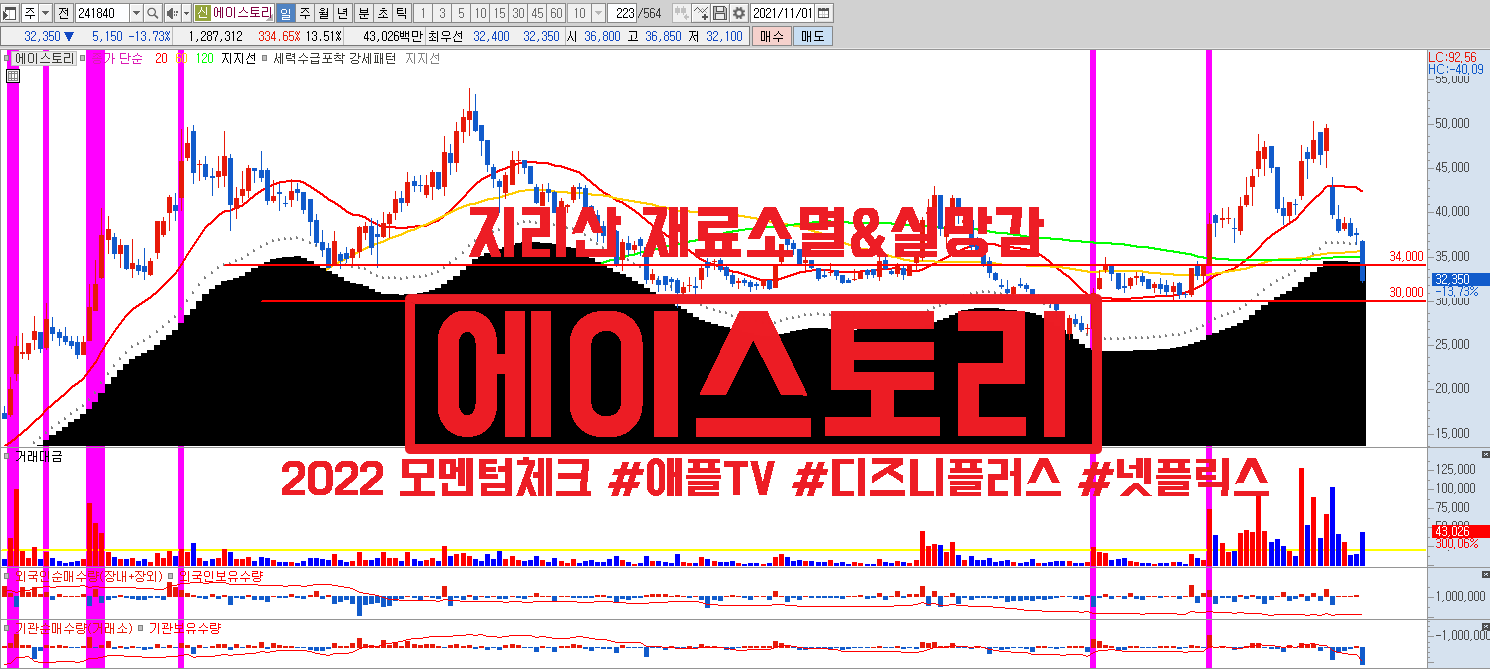Click the '전' button
The image size is (1490, 669).
tap(63, 13)
